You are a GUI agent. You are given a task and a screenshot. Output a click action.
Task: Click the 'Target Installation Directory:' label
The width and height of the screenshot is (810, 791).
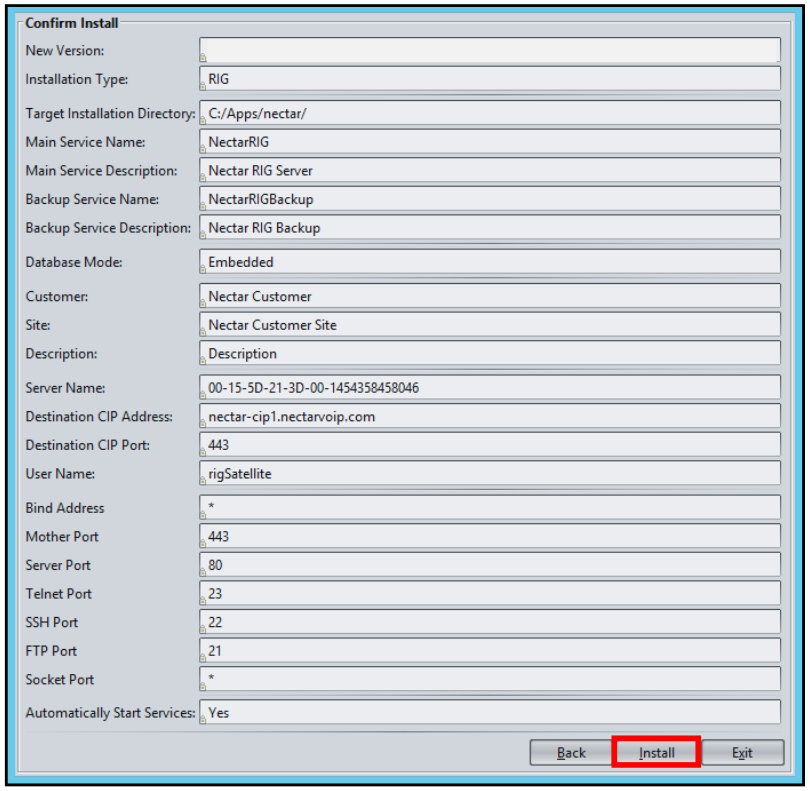click(x=110, y=113)
